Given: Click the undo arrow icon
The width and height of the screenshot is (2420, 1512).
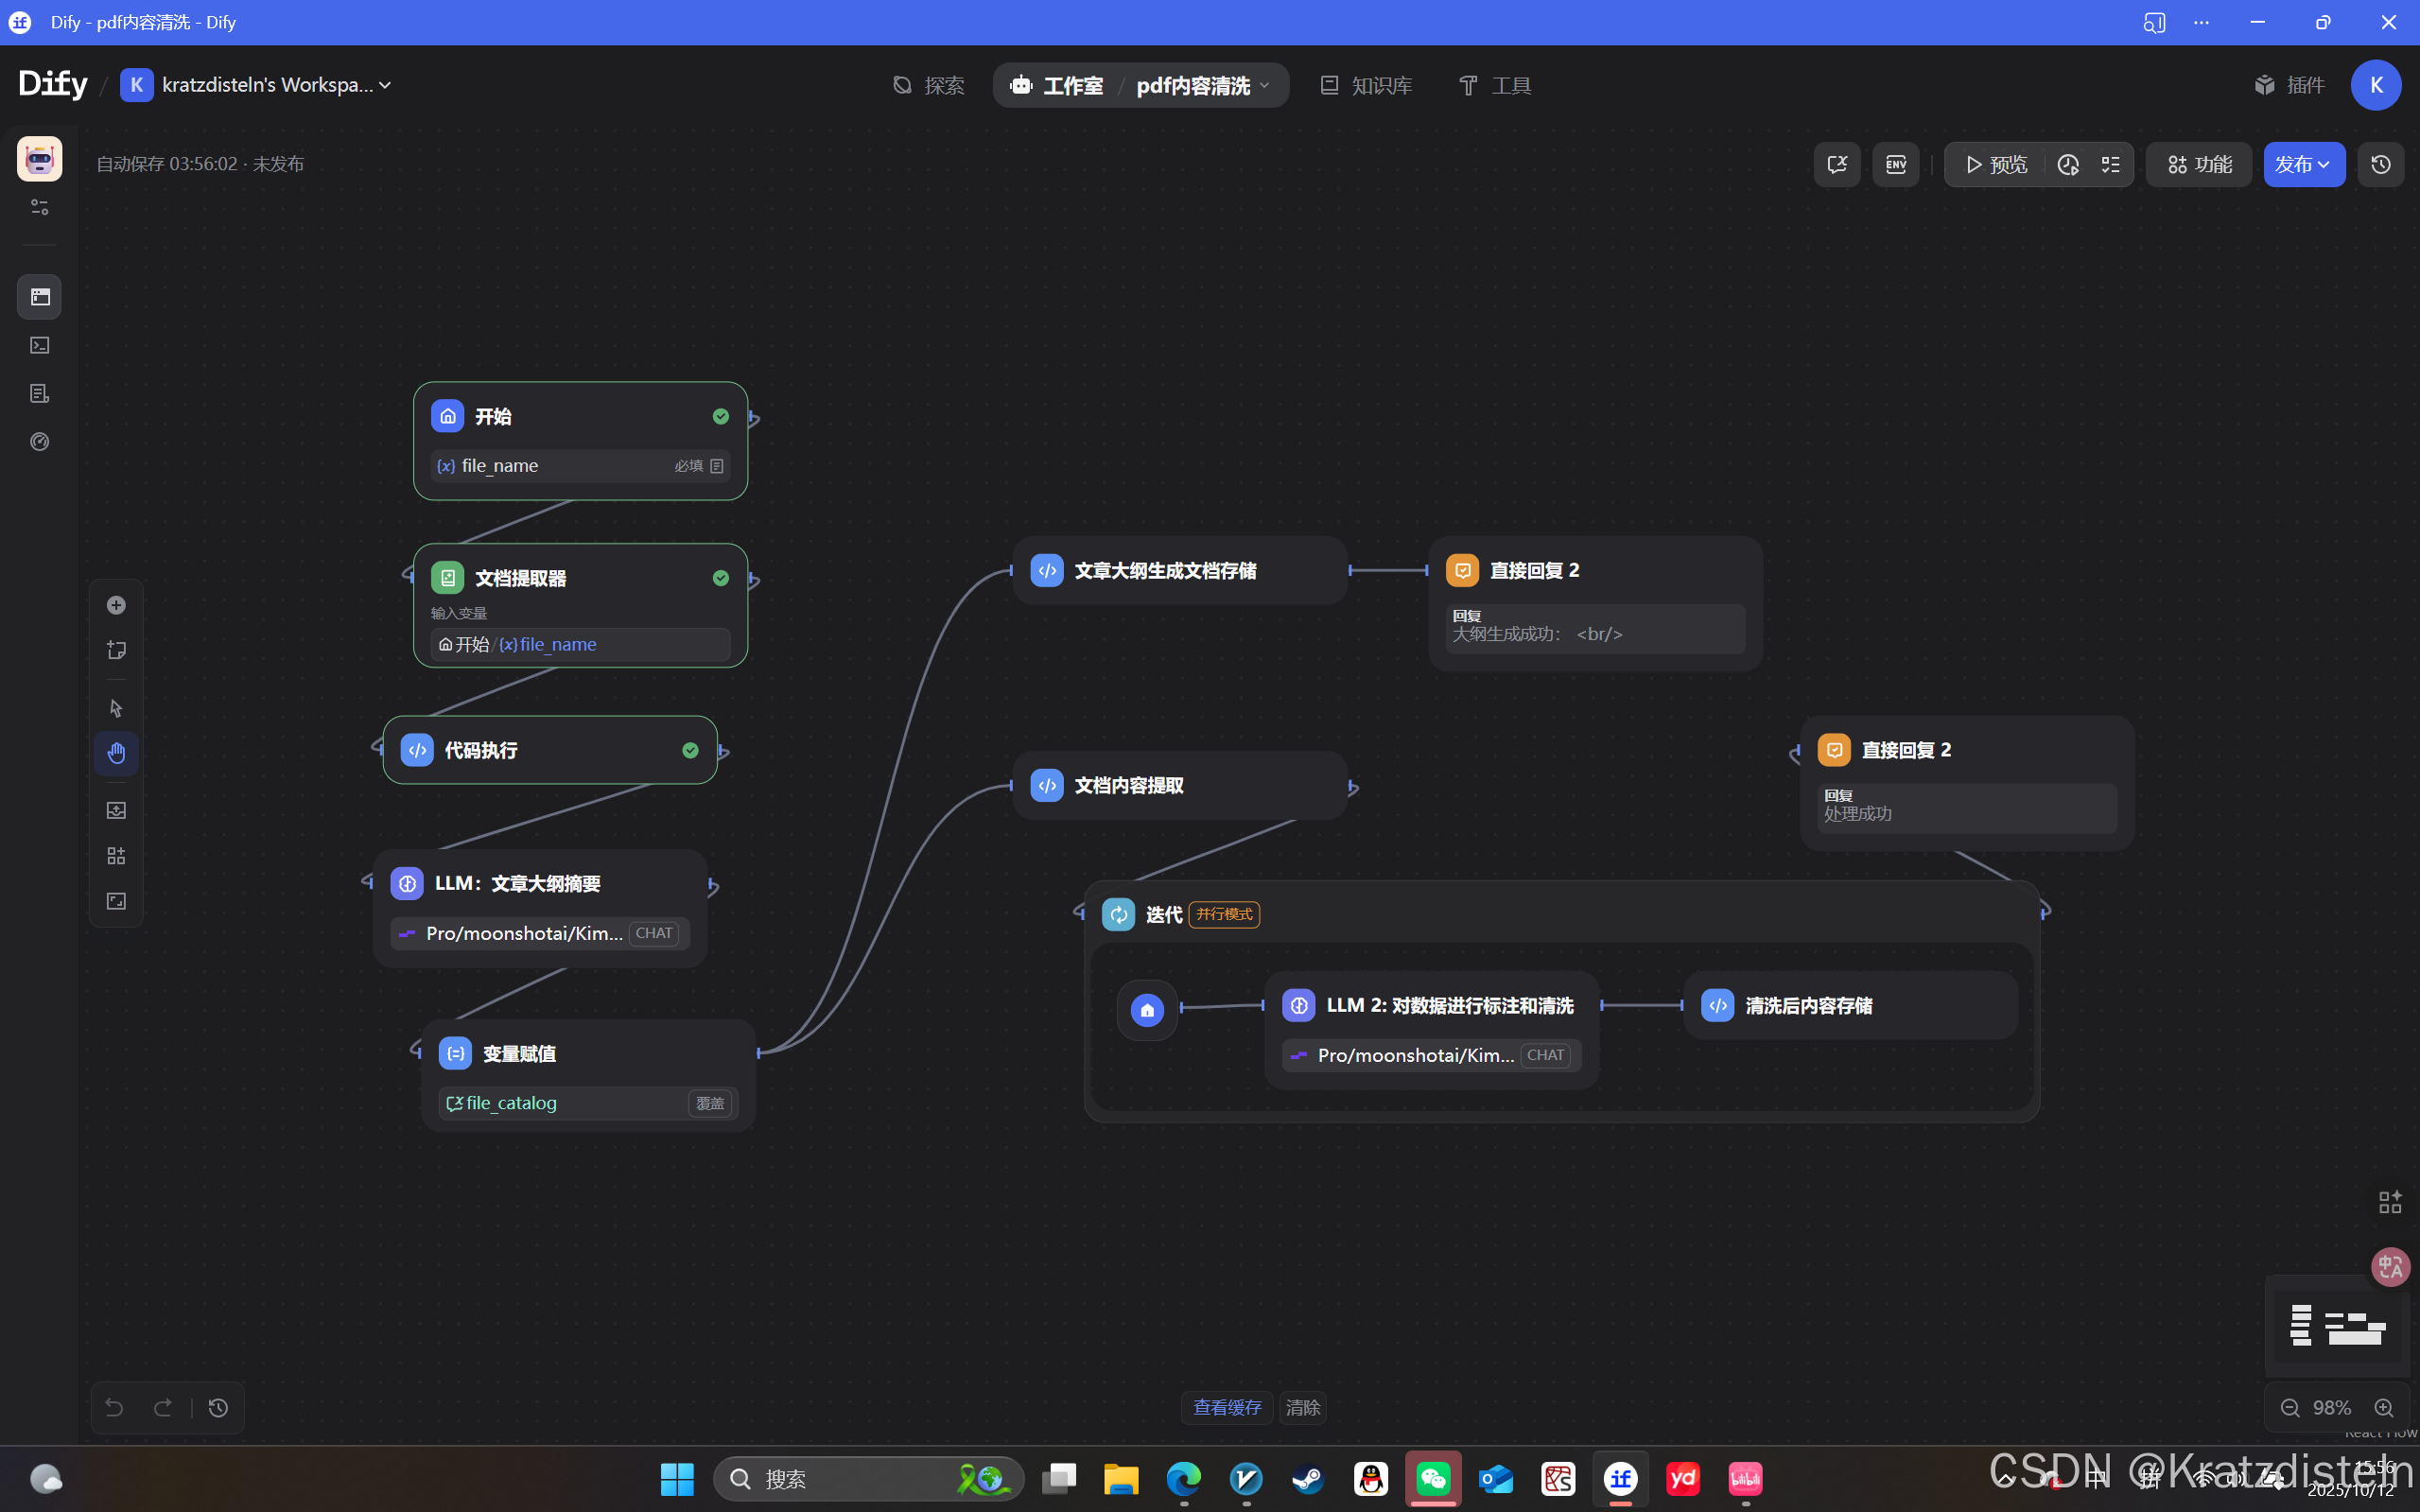Looking at the screenshot, I should pos(114,1408).
